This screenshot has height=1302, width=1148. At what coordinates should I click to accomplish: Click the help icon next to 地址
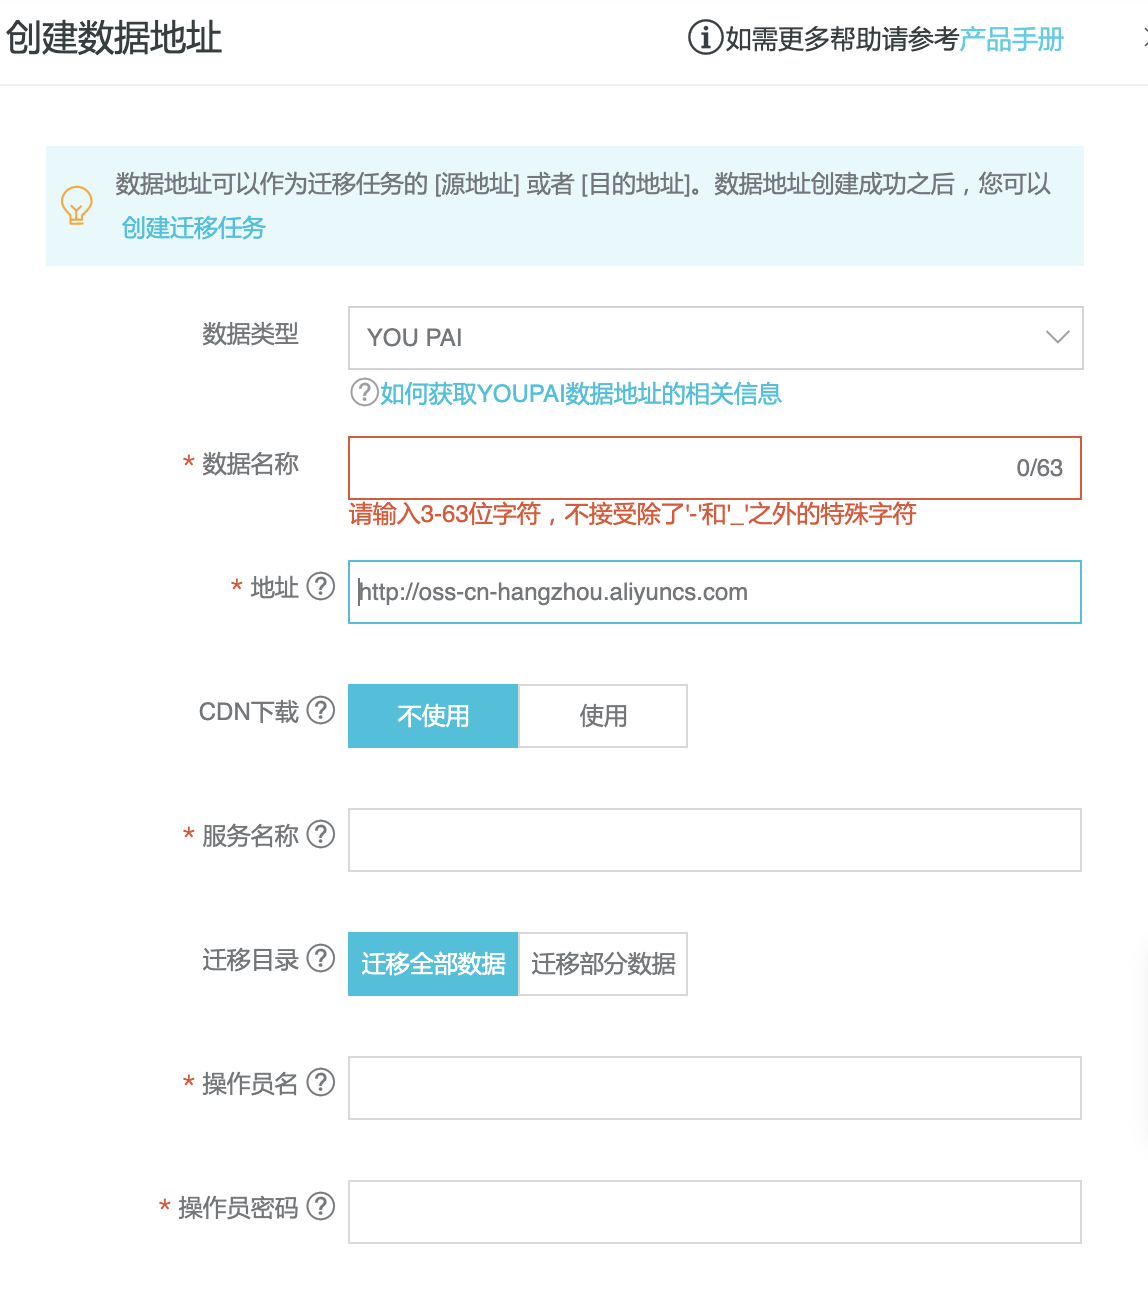321,588
